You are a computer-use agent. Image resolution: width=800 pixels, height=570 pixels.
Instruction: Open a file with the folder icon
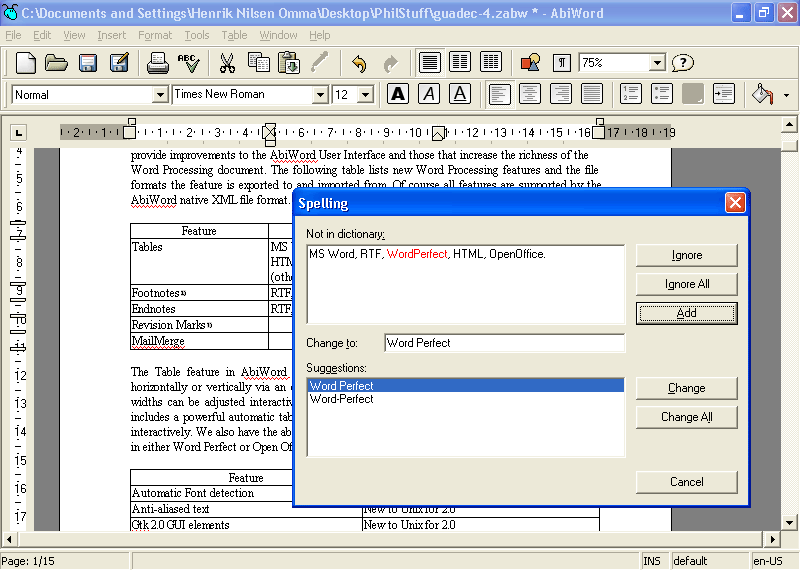point(56,63)
